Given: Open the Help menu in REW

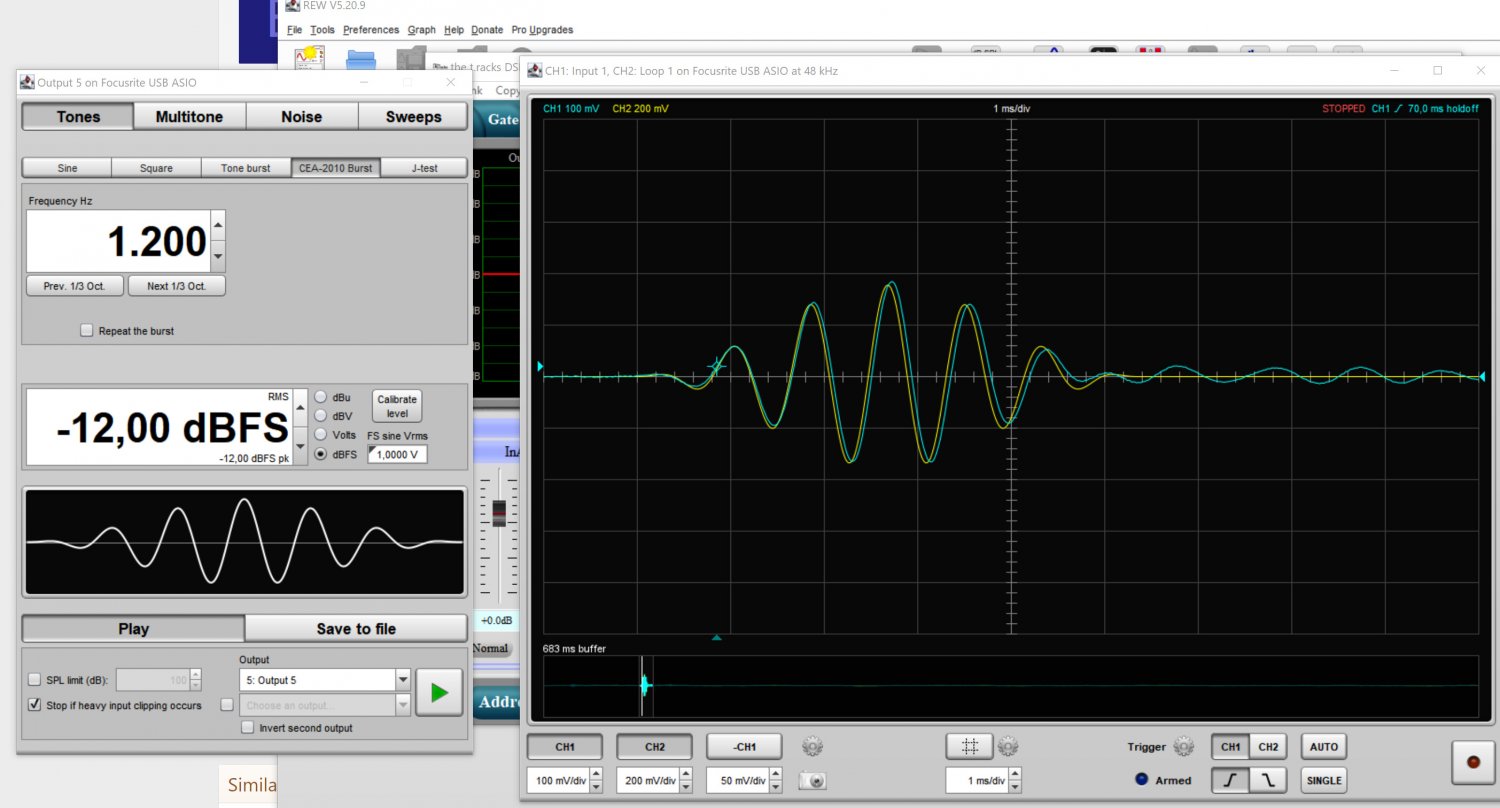Looking at the screenshot, I should coord(454,30).
